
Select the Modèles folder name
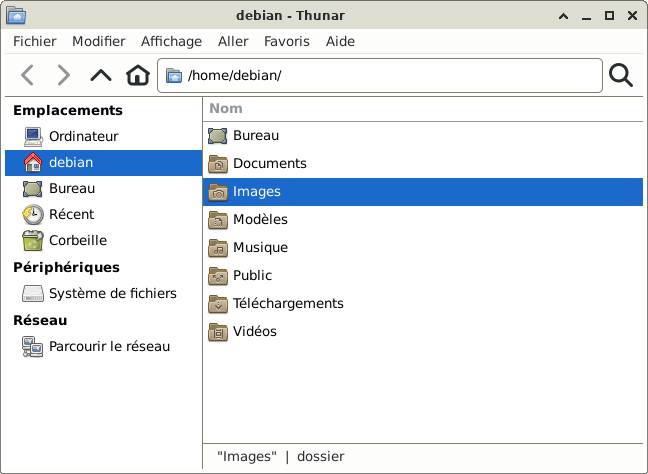(260, 219)
